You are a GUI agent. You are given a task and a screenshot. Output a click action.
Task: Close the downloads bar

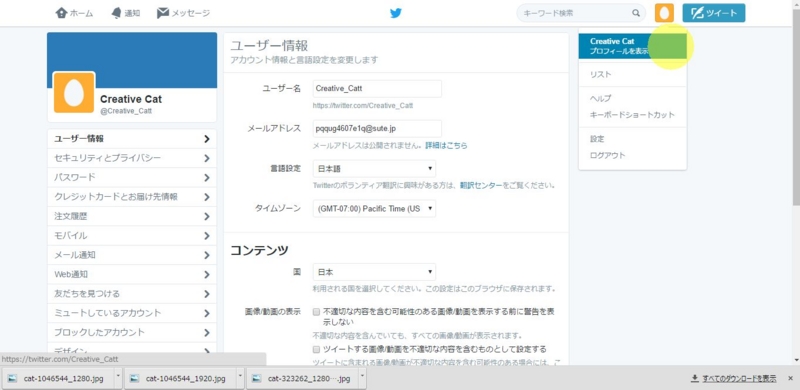click(x=790, y=378)
